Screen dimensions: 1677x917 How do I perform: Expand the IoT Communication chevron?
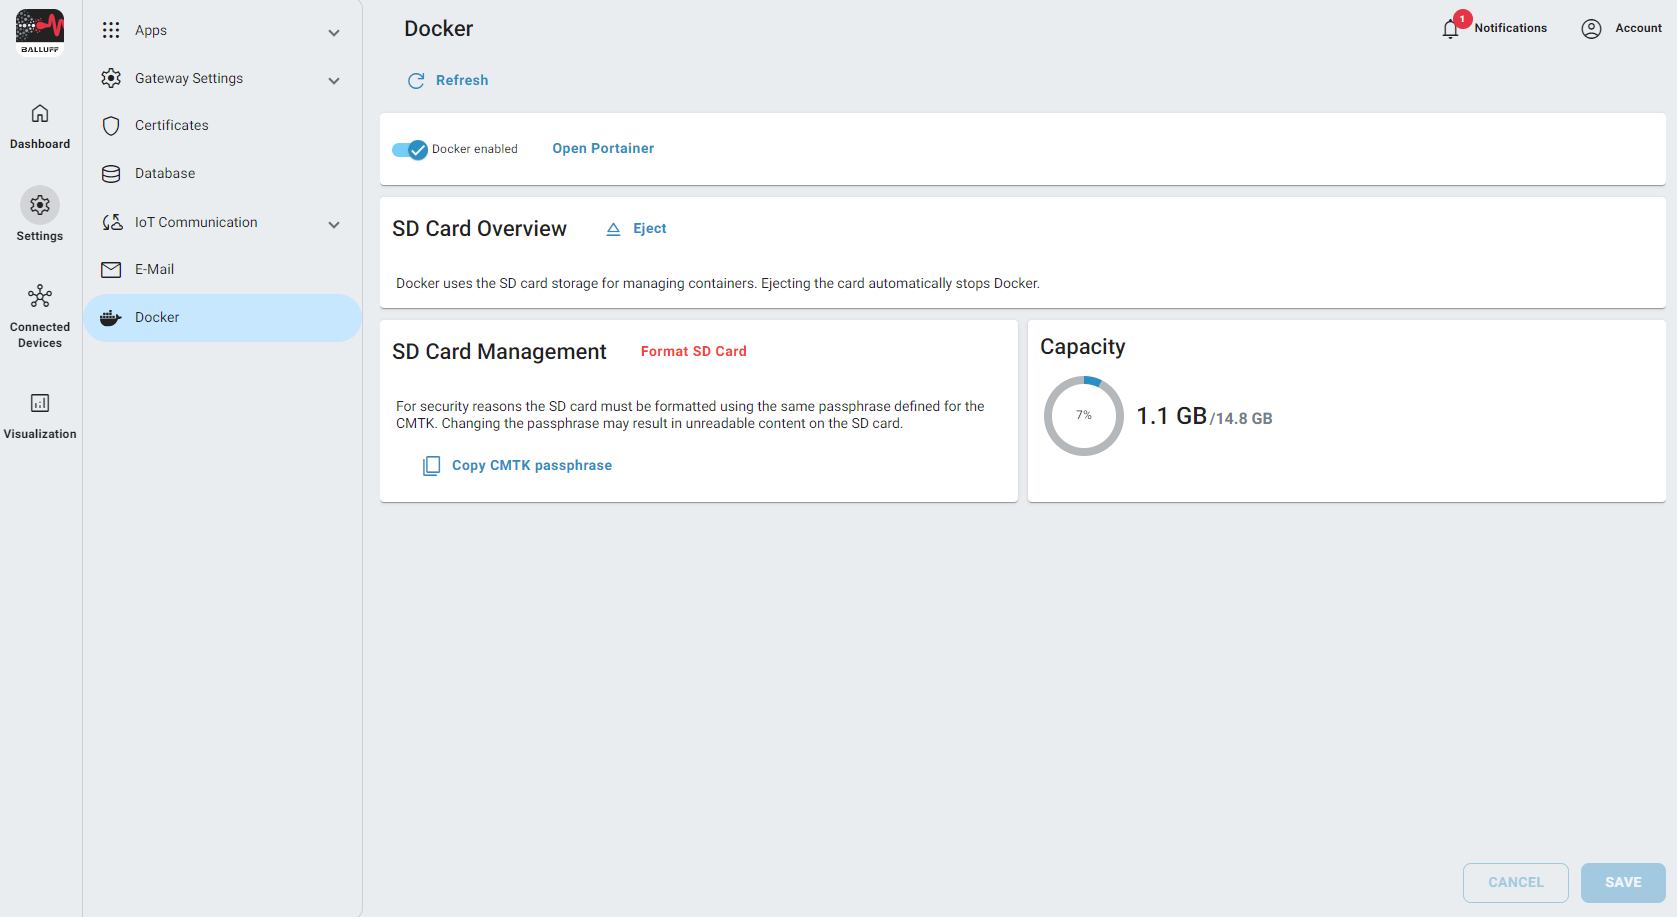coord(334,225)
